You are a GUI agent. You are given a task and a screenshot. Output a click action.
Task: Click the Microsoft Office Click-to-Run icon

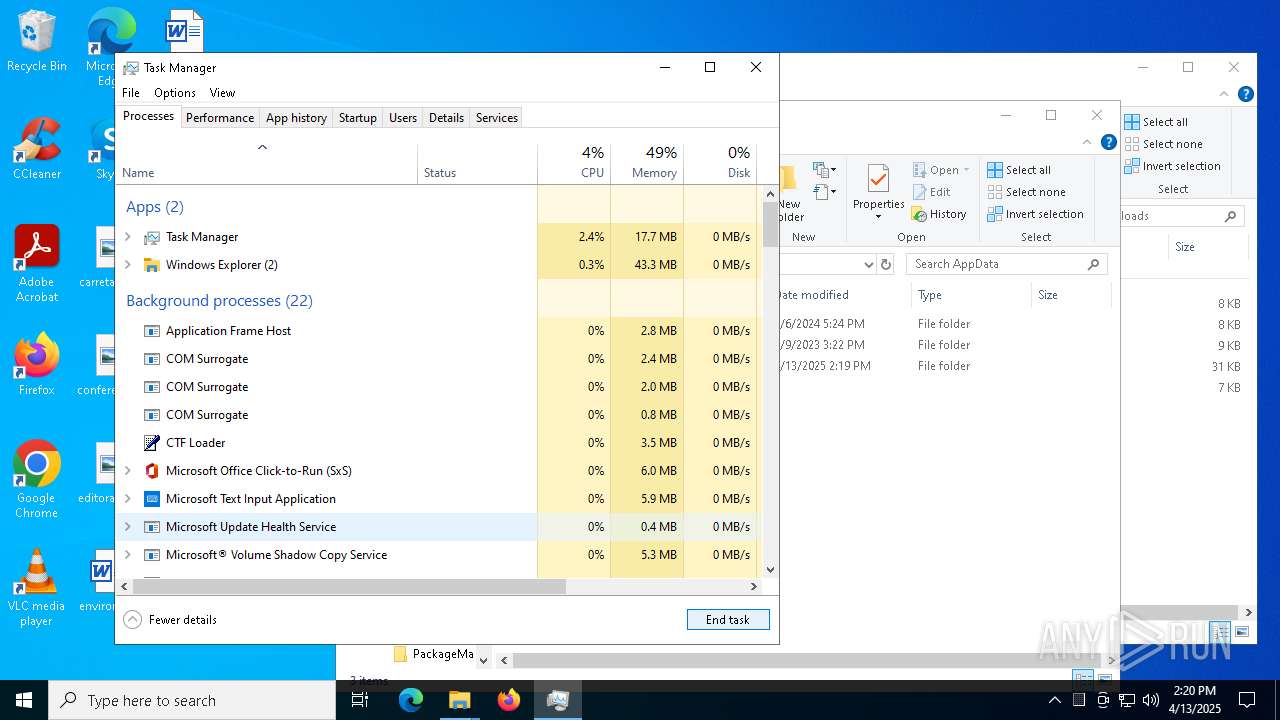(x=152, y=471)
